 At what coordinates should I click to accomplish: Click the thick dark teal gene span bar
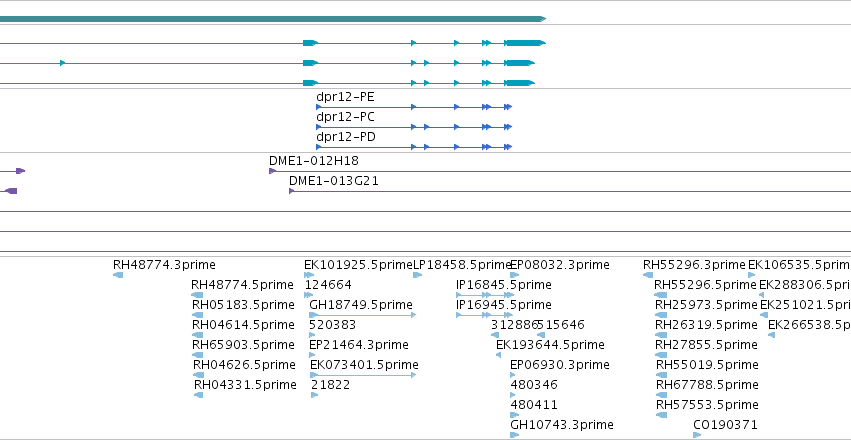click(272, 19)
